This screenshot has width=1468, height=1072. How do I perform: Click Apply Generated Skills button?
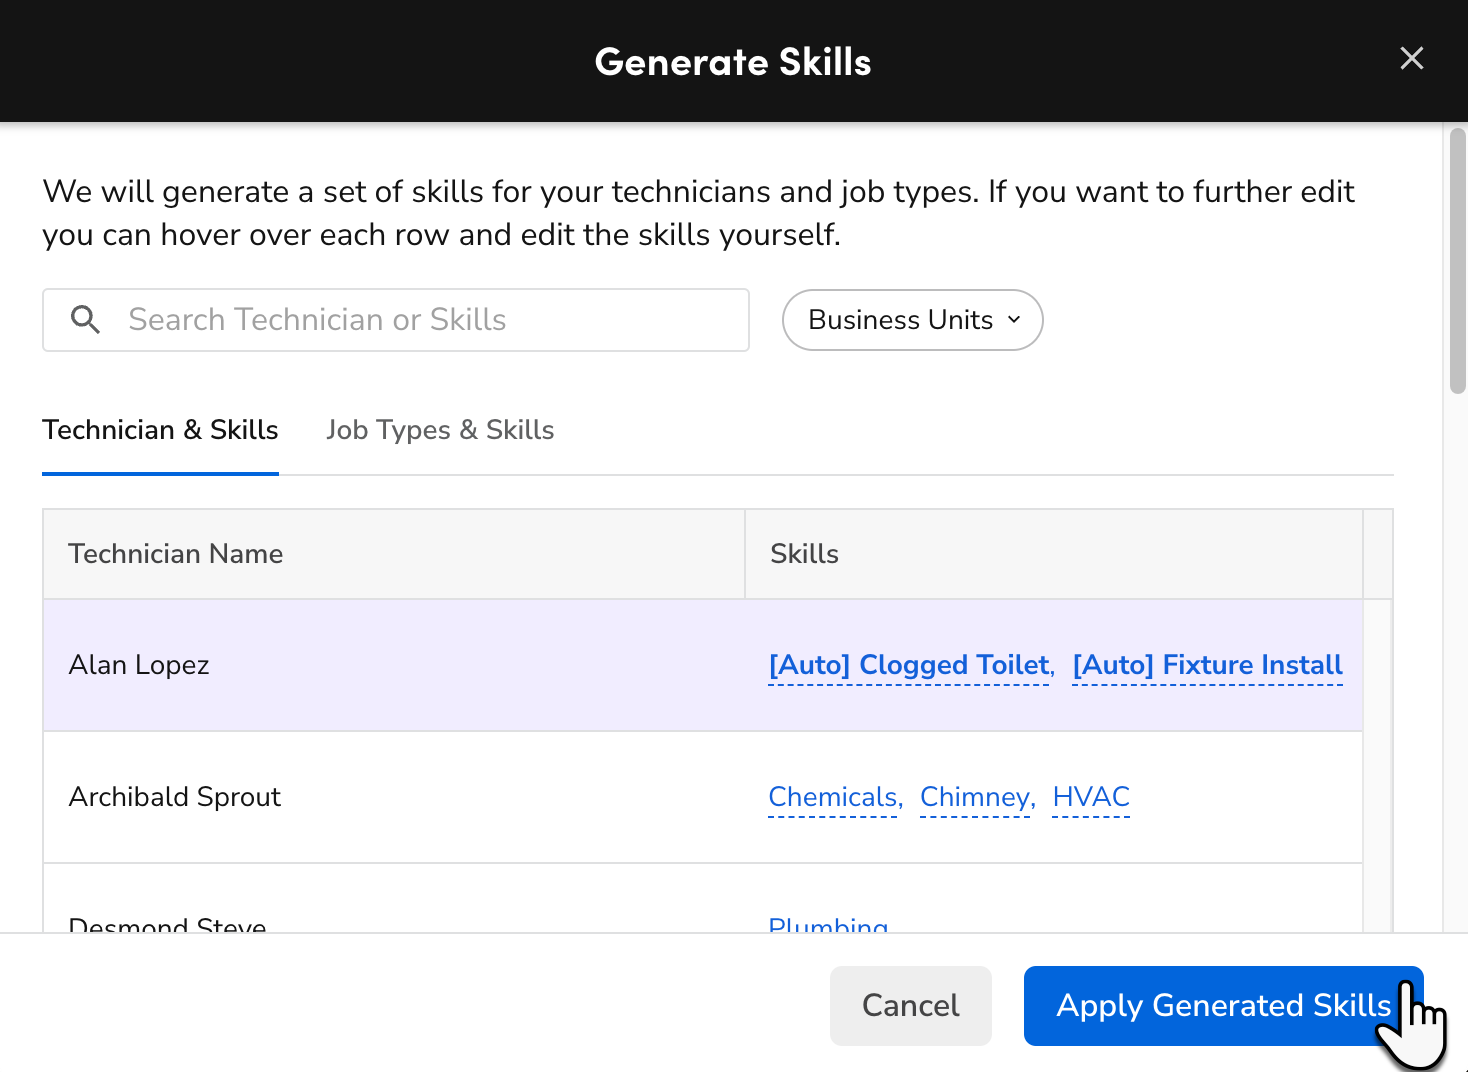coord(1222,1006)
